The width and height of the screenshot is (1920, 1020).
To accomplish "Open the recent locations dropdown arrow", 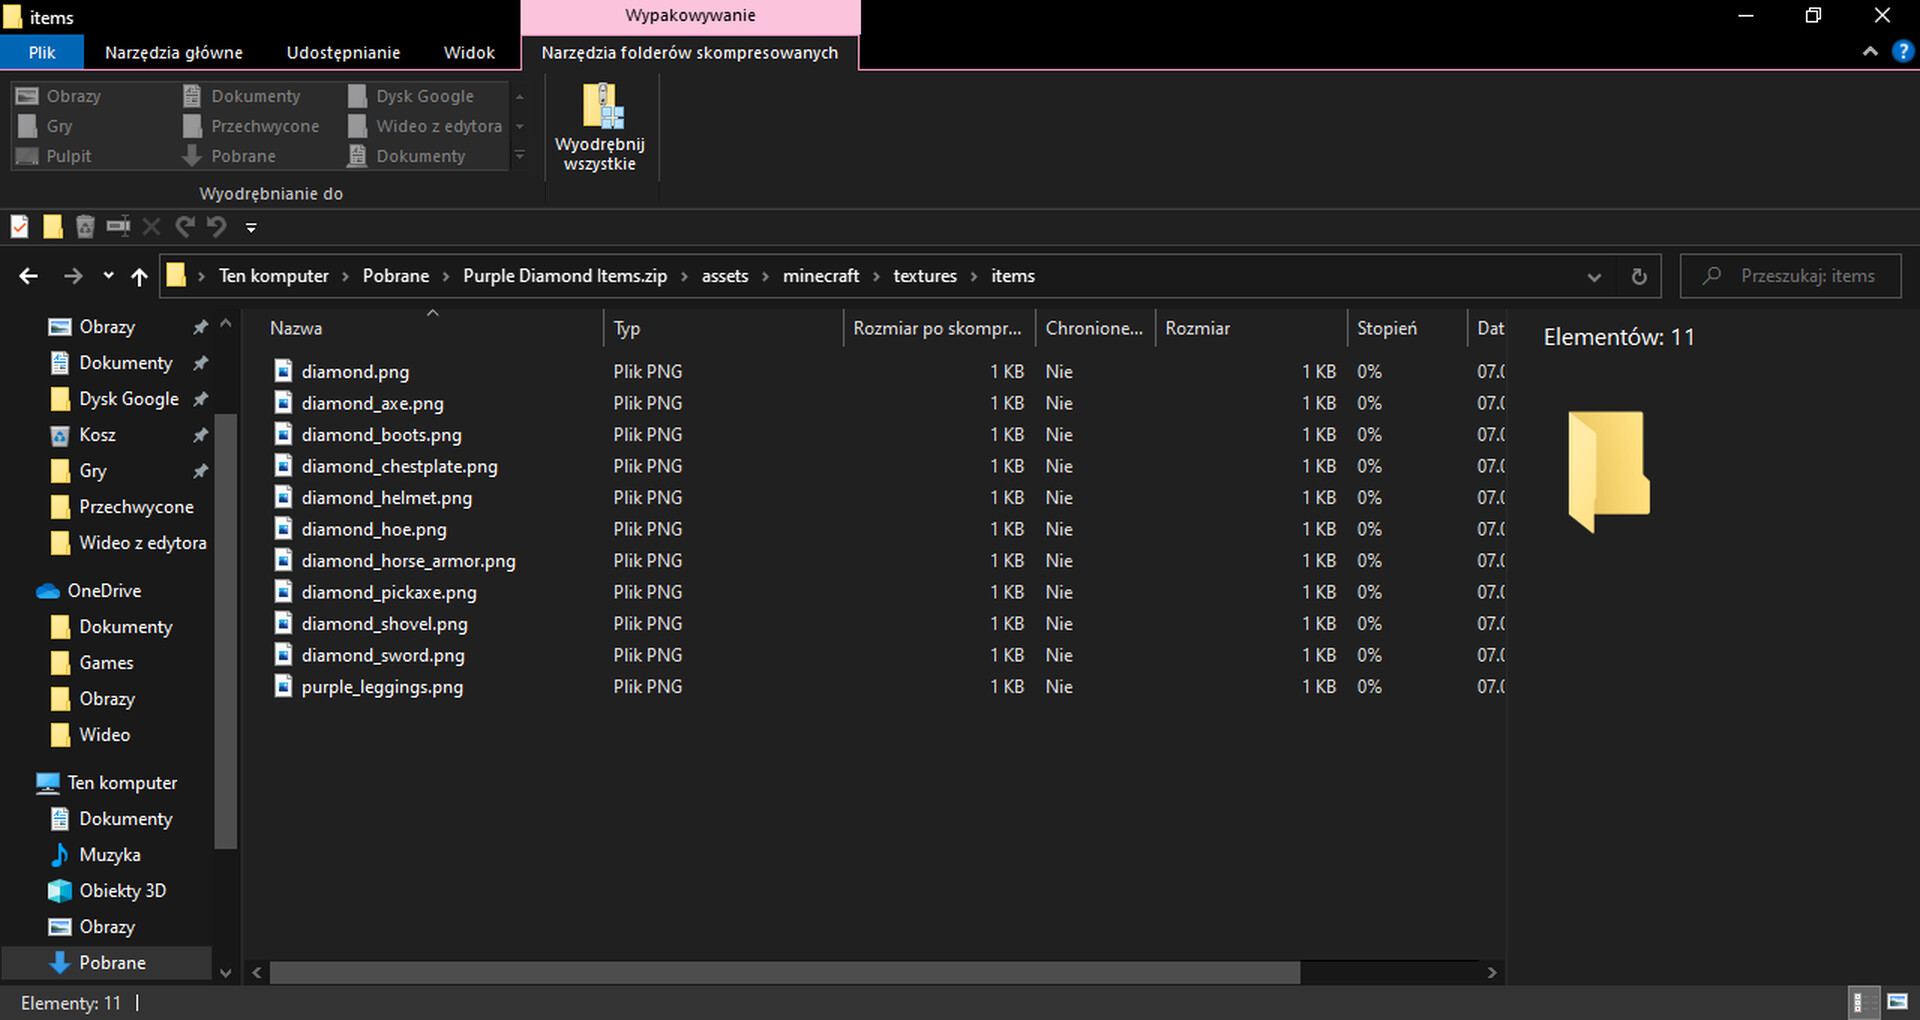I will (x=108, y=277).
